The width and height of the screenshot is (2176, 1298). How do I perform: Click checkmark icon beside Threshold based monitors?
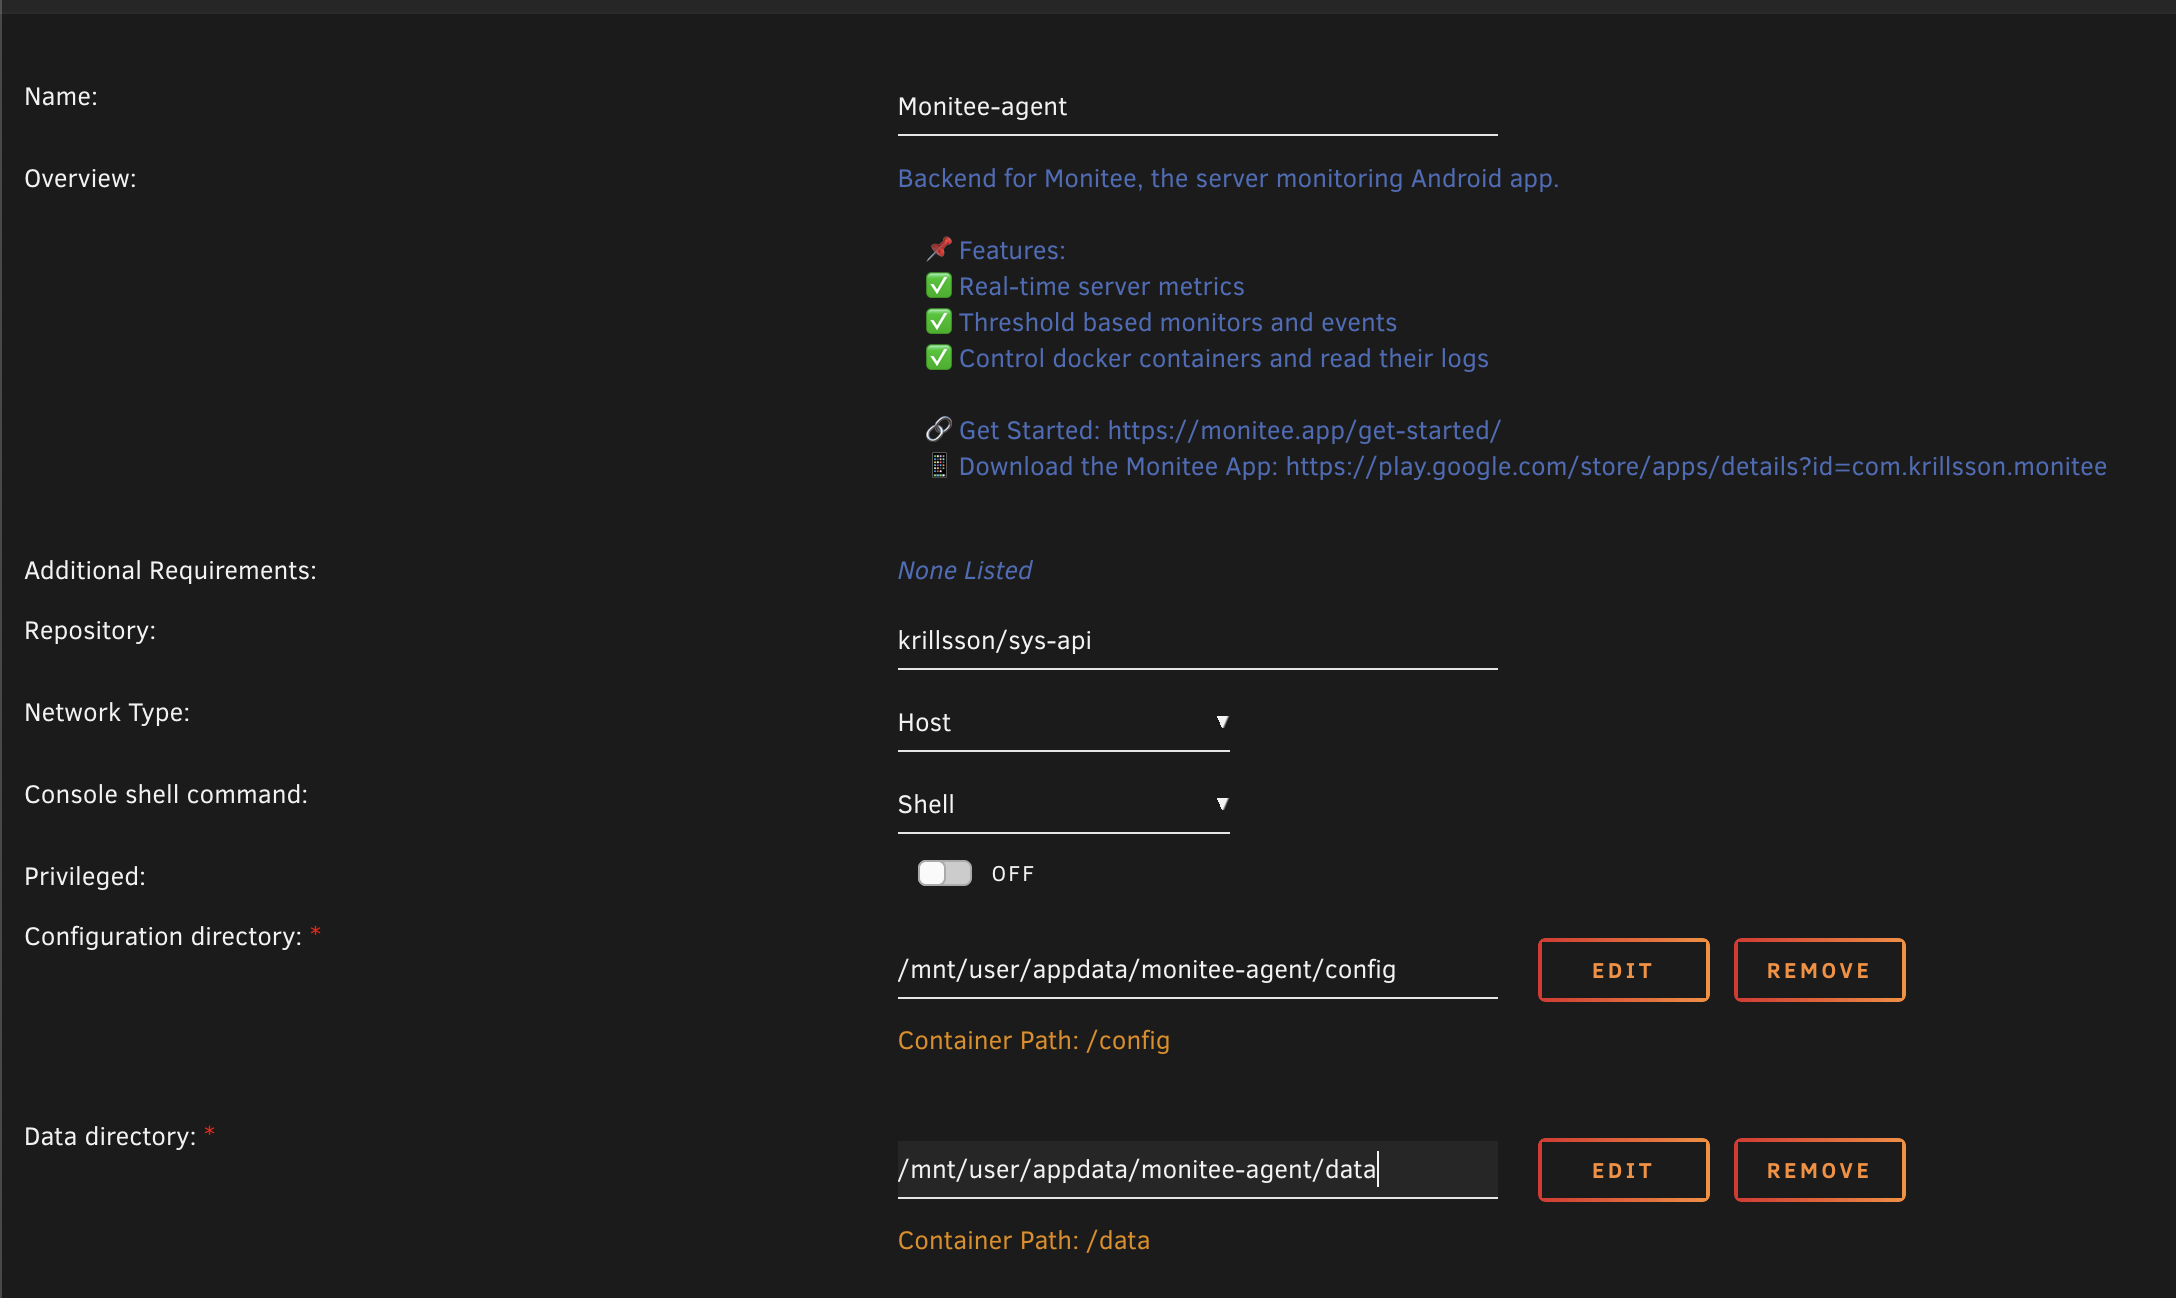(938, 322)
